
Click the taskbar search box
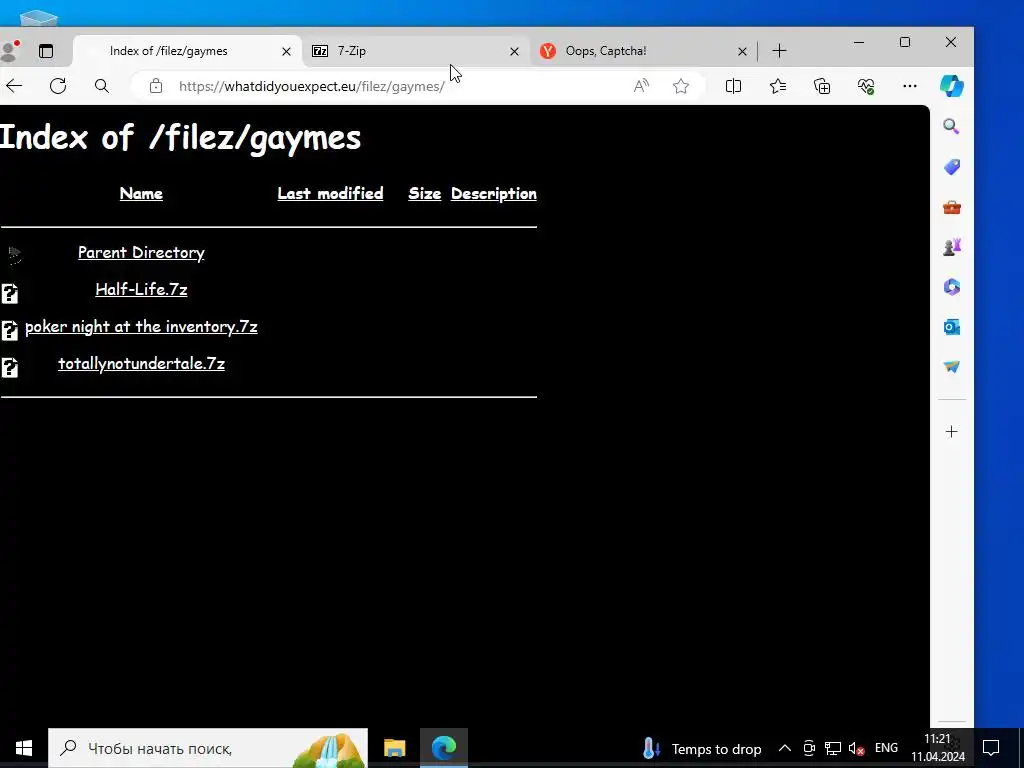click(208, 748)
